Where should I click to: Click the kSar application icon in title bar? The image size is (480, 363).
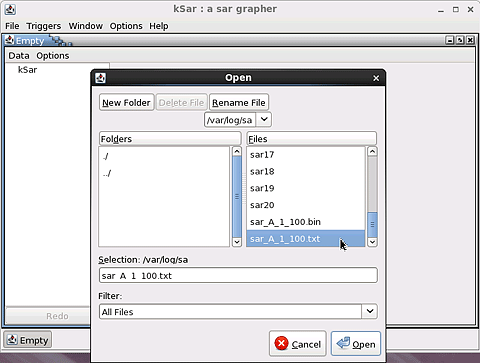pyautogui.click(x=10, y=9)
